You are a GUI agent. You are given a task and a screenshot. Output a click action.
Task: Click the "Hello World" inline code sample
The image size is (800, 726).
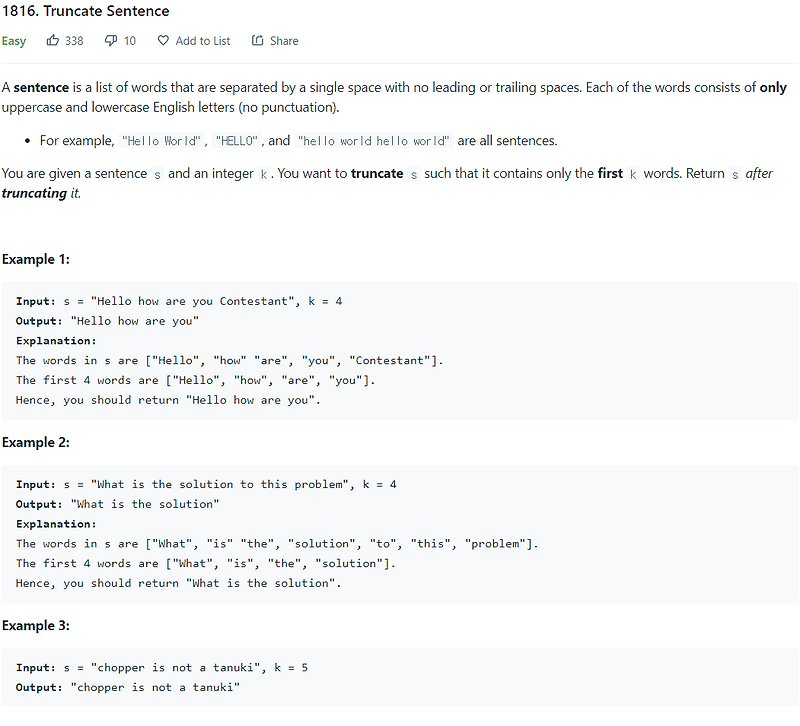pos(160,141)
